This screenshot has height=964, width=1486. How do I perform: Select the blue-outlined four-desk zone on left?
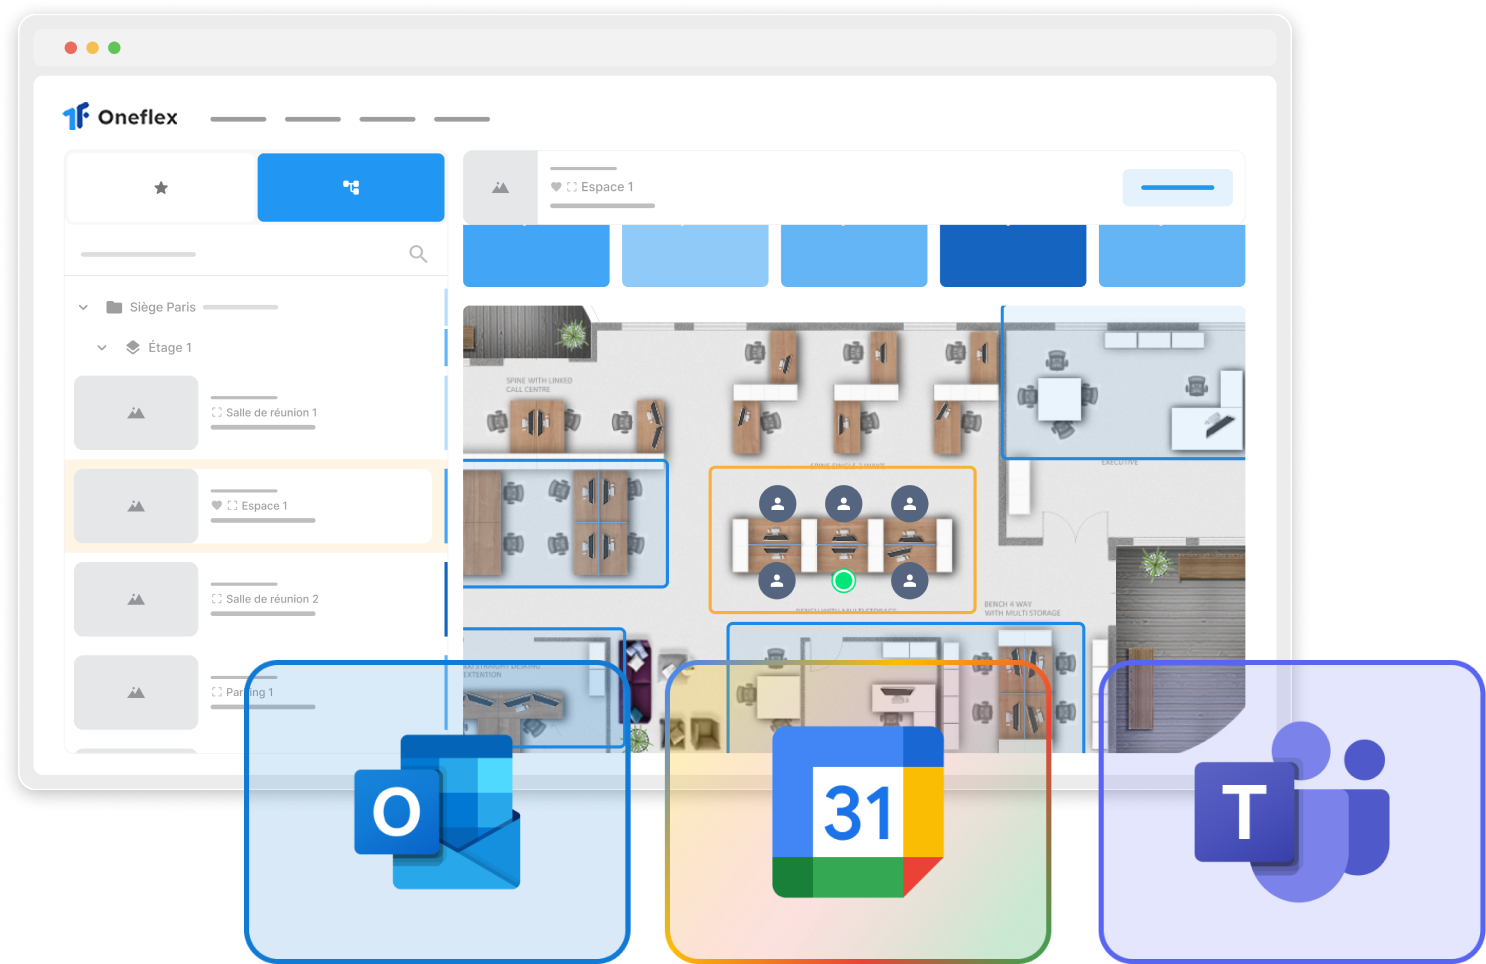[x=565, y=523]
